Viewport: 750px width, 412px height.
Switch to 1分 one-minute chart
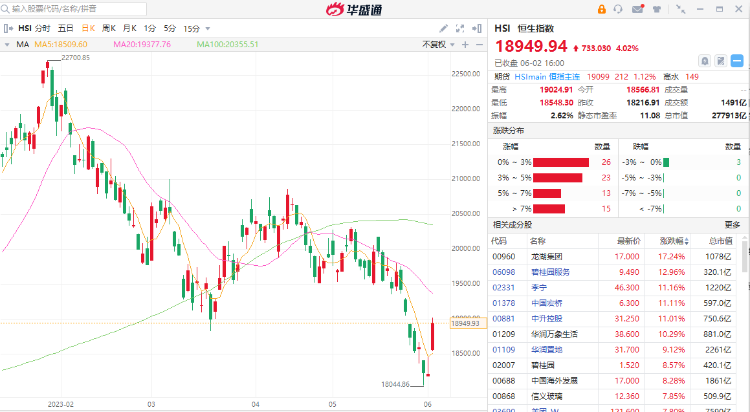[150, 29]
